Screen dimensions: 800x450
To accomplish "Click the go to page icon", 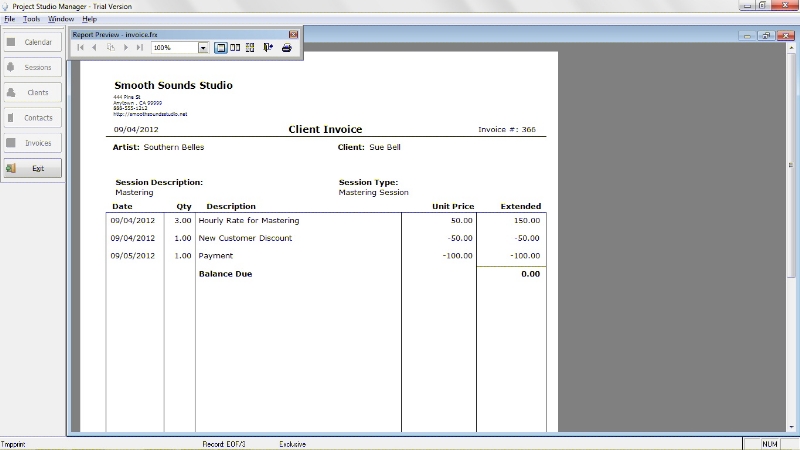I will (111, 48).
